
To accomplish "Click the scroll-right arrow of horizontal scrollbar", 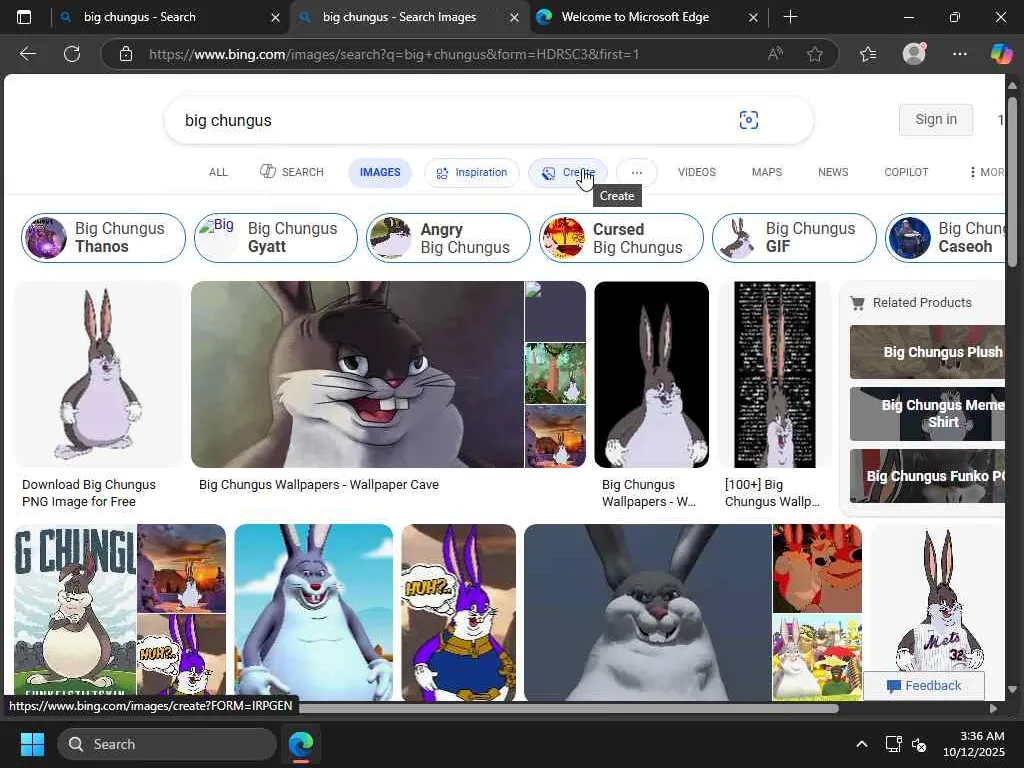I will pyautogui.click(x=993, y=708).
